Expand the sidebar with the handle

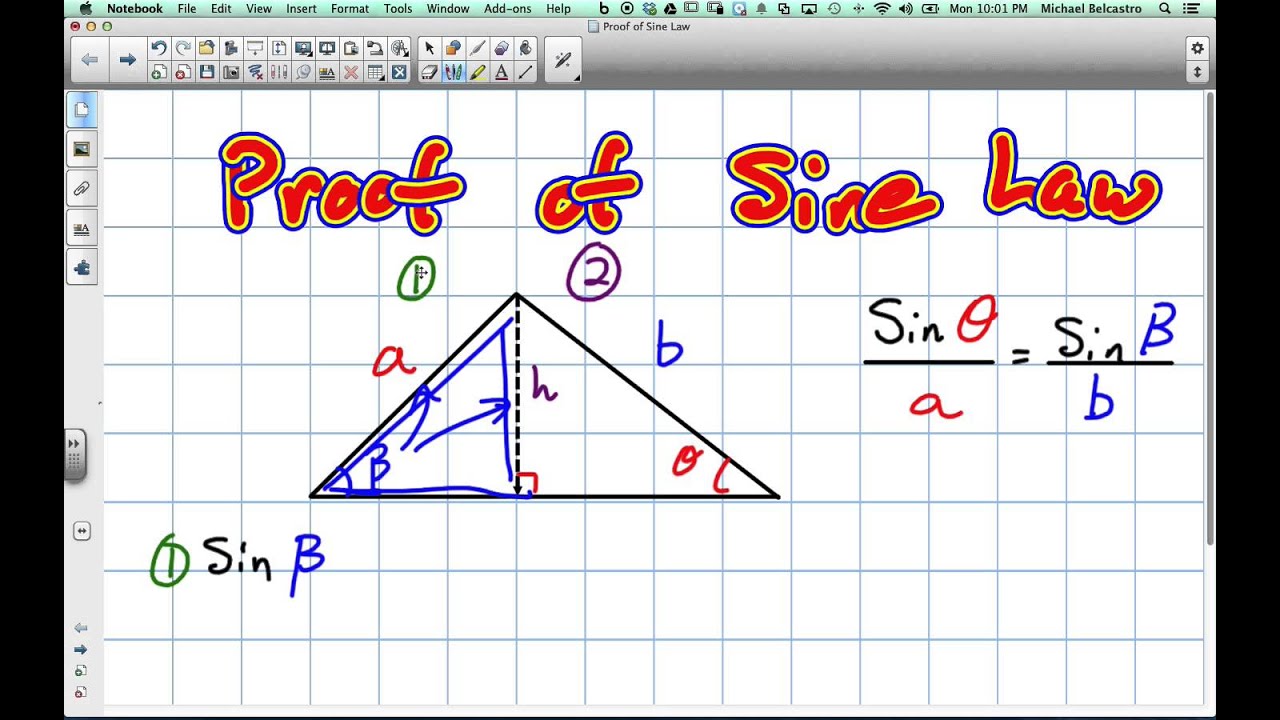(74, 455)
